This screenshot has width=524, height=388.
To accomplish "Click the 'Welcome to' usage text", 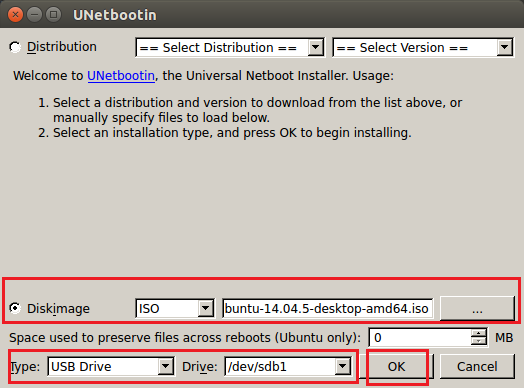I will tap(204, 76).
